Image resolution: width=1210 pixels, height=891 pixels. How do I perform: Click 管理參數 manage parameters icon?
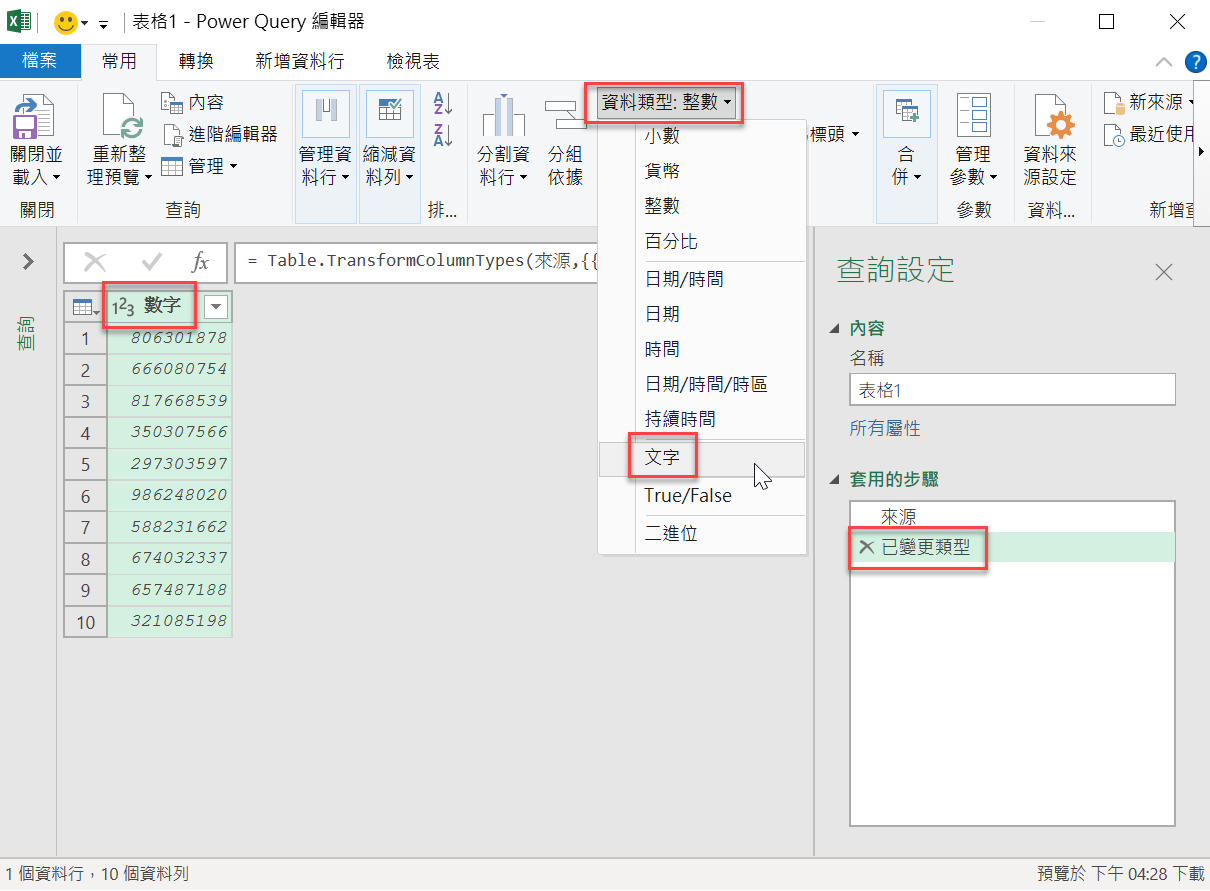tap(972, 114)
